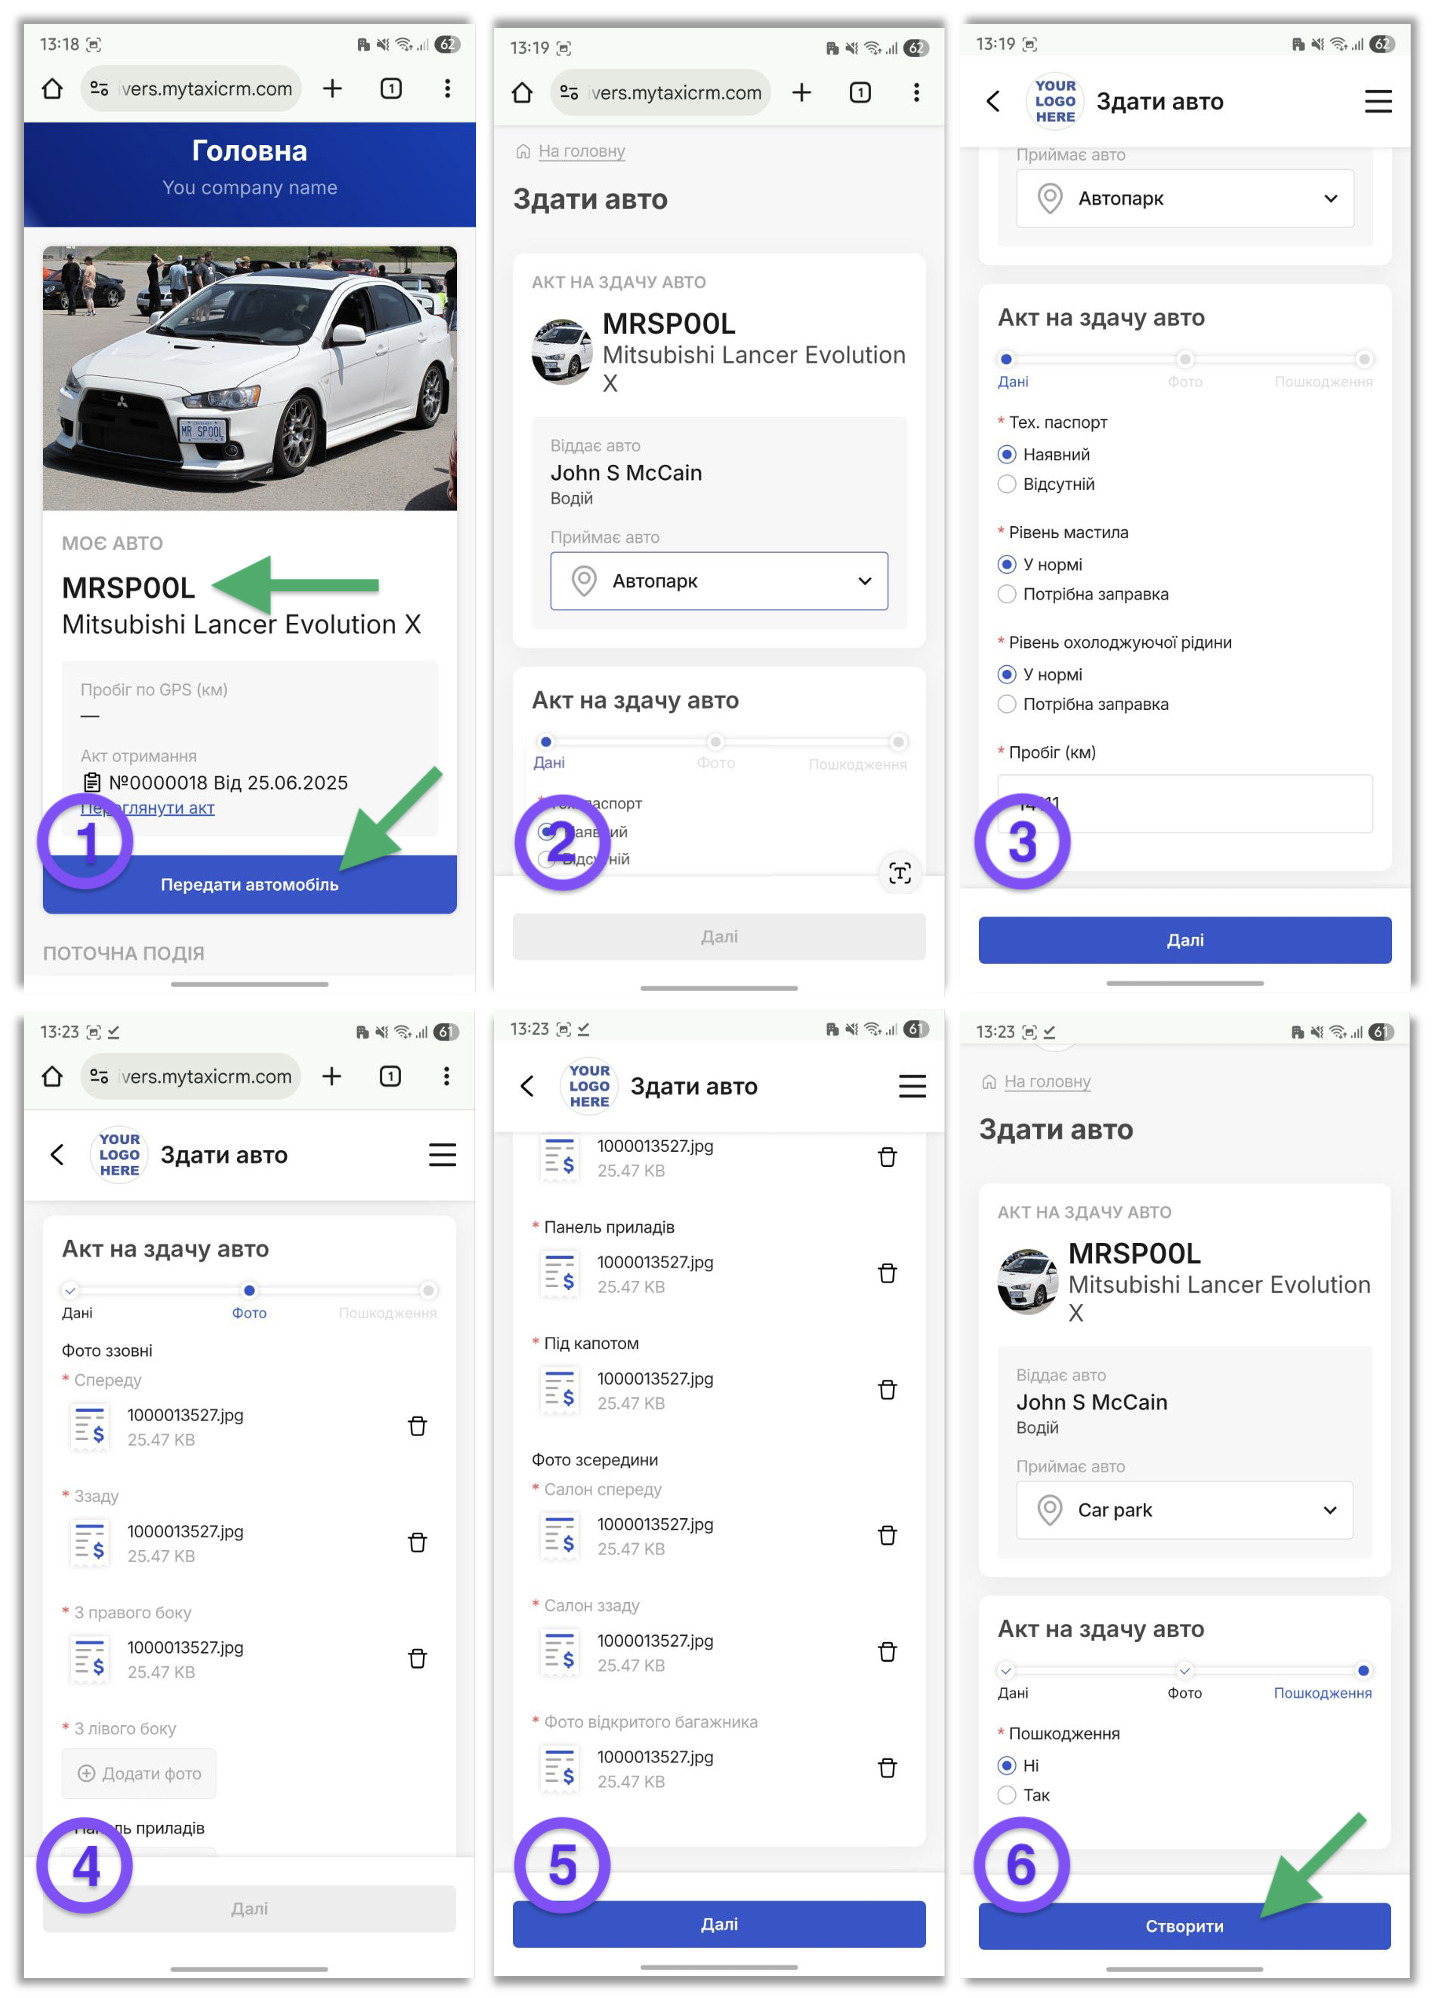The image size is (1432, 1998).
Task: Open hamburger menu in screenshot 4 header
Action: click(442, 1155)
